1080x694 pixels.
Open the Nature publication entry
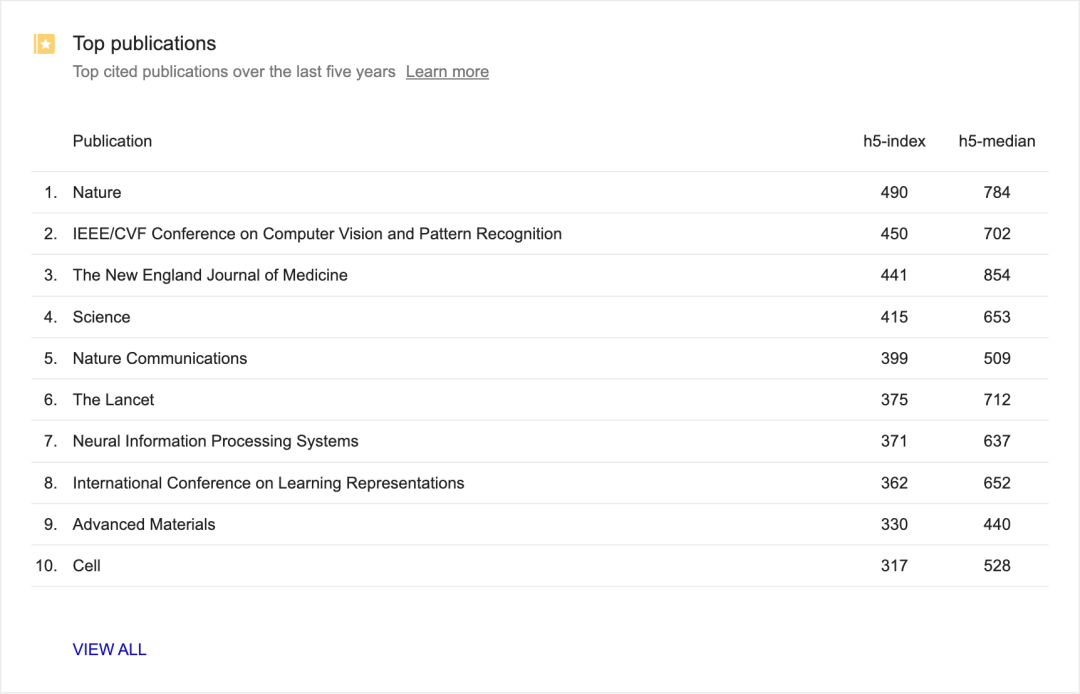tap(97, 192)
